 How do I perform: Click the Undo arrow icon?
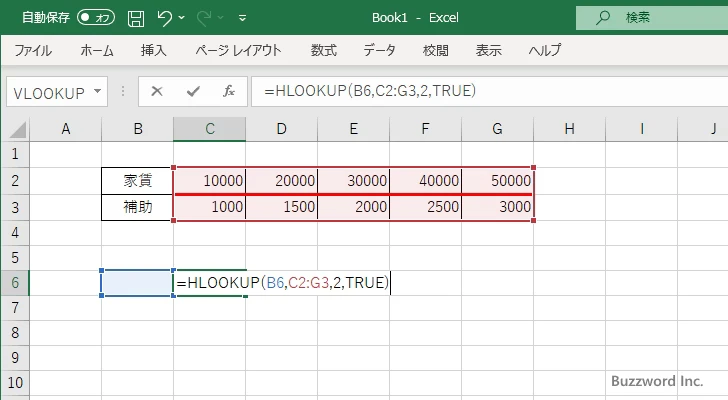tap(165, 17)
